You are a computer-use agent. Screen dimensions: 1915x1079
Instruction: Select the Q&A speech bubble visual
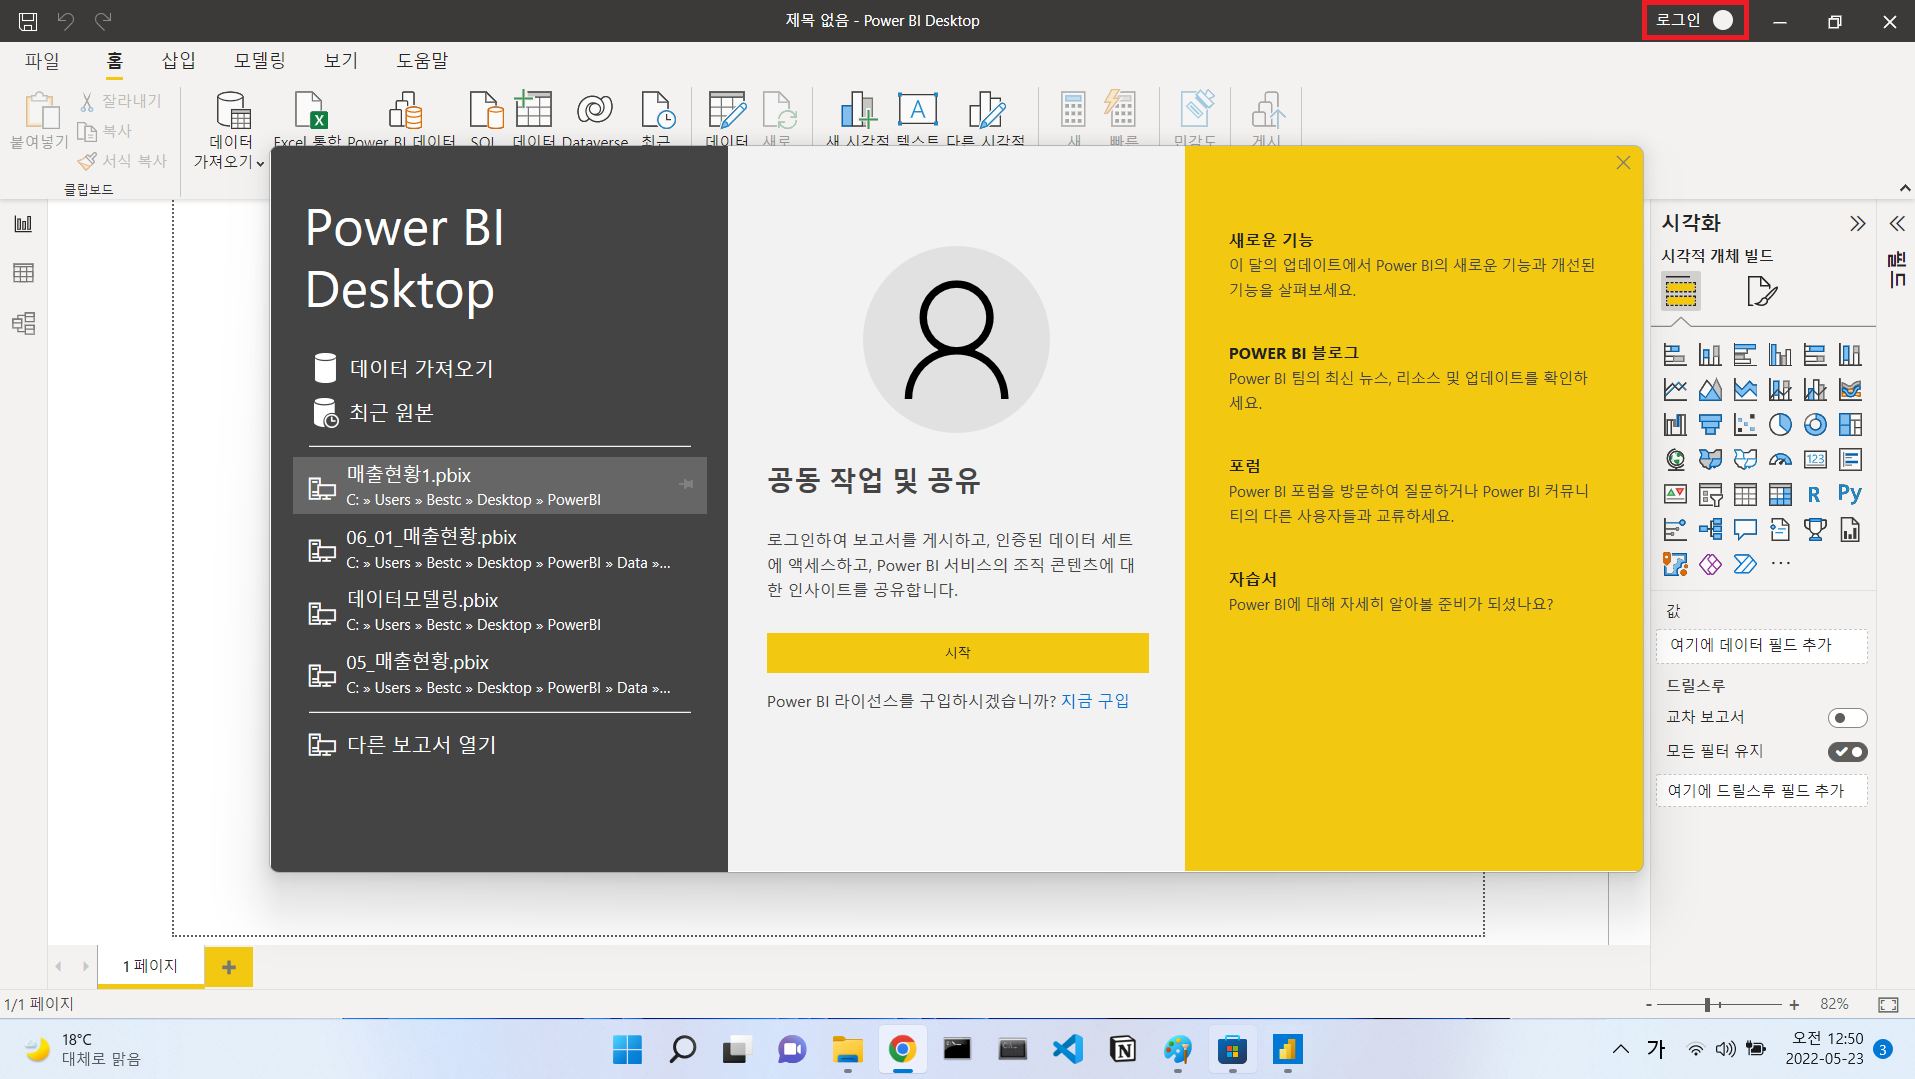(1745, 530)
